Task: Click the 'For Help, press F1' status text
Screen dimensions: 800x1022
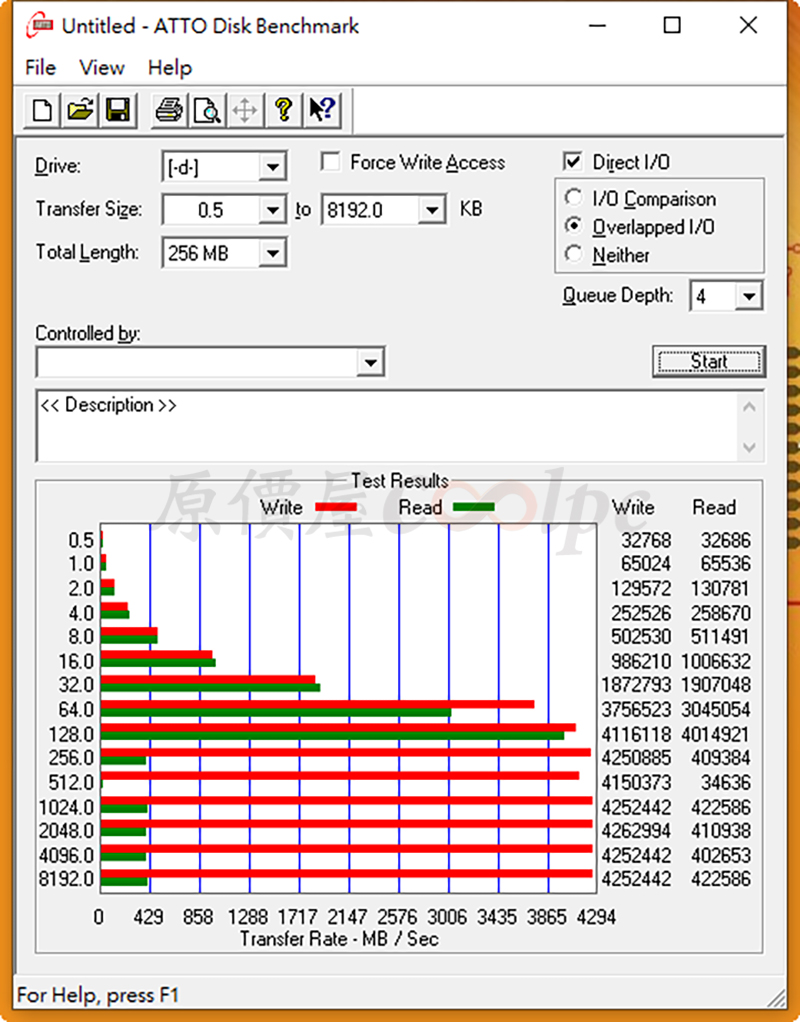Action: click(x=98, y=995)
